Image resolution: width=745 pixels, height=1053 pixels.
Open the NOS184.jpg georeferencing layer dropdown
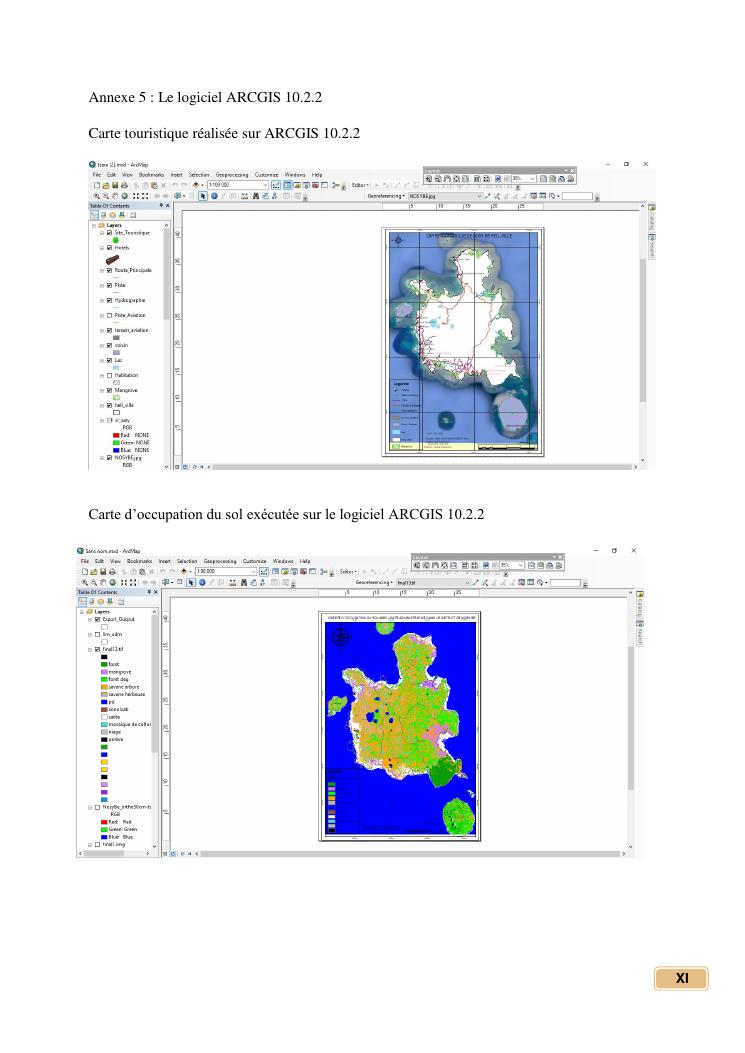[479, 196]
